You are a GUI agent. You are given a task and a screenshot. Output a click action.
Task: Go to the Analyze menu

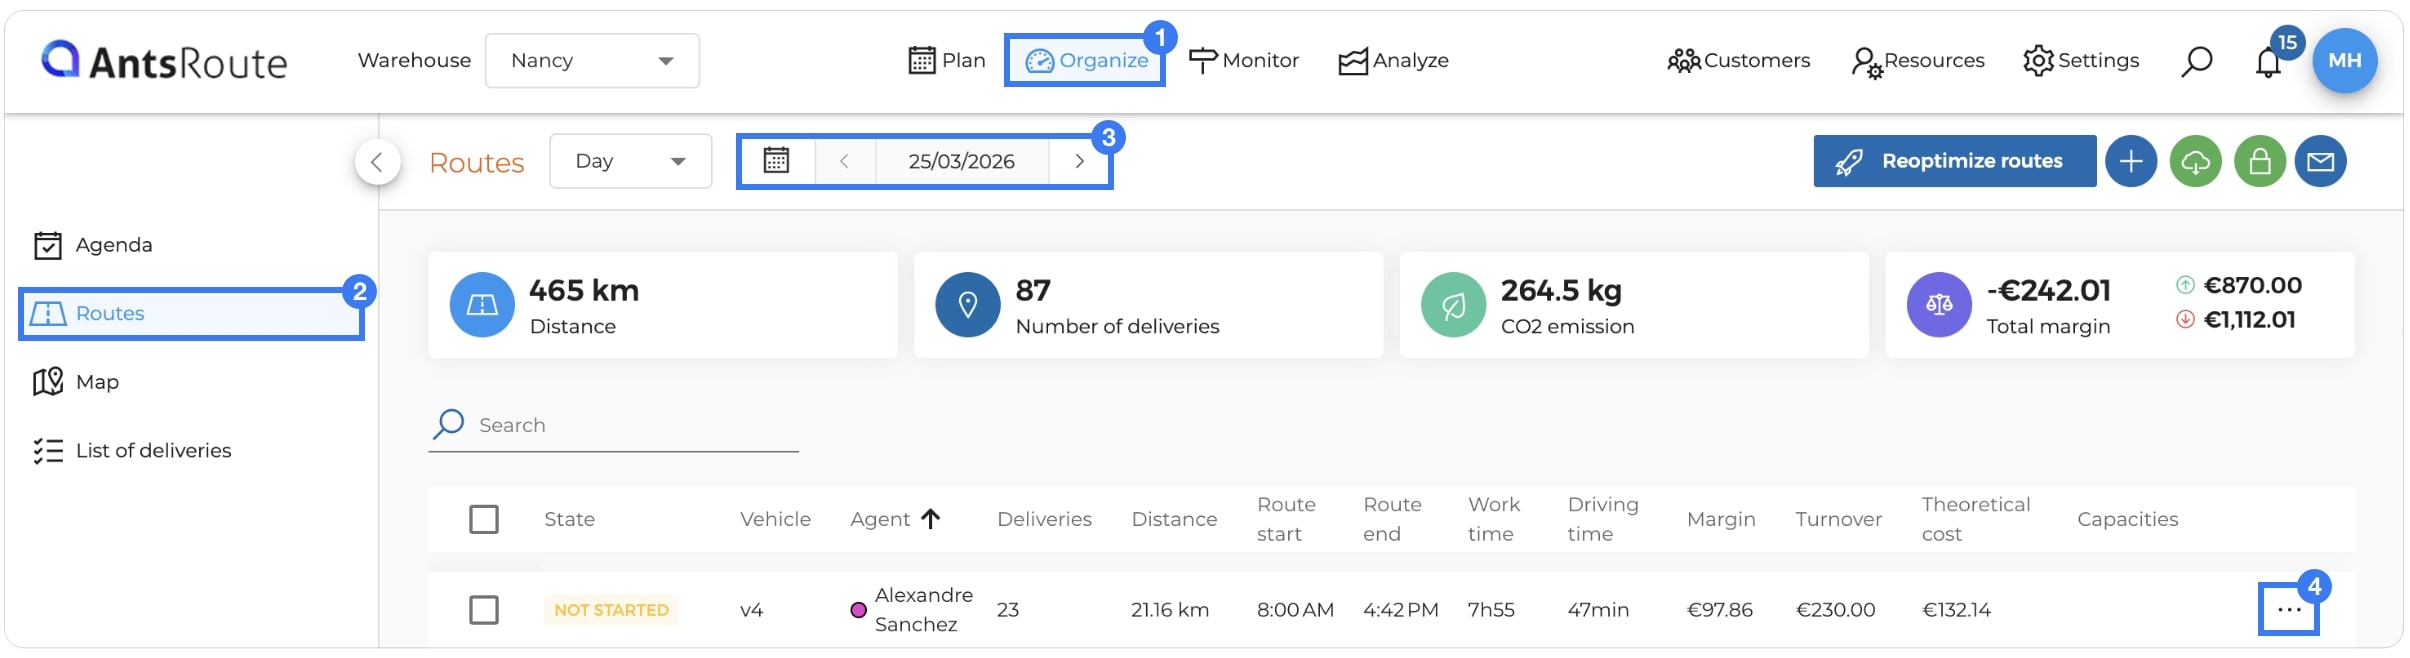(x=1393, y=61)
